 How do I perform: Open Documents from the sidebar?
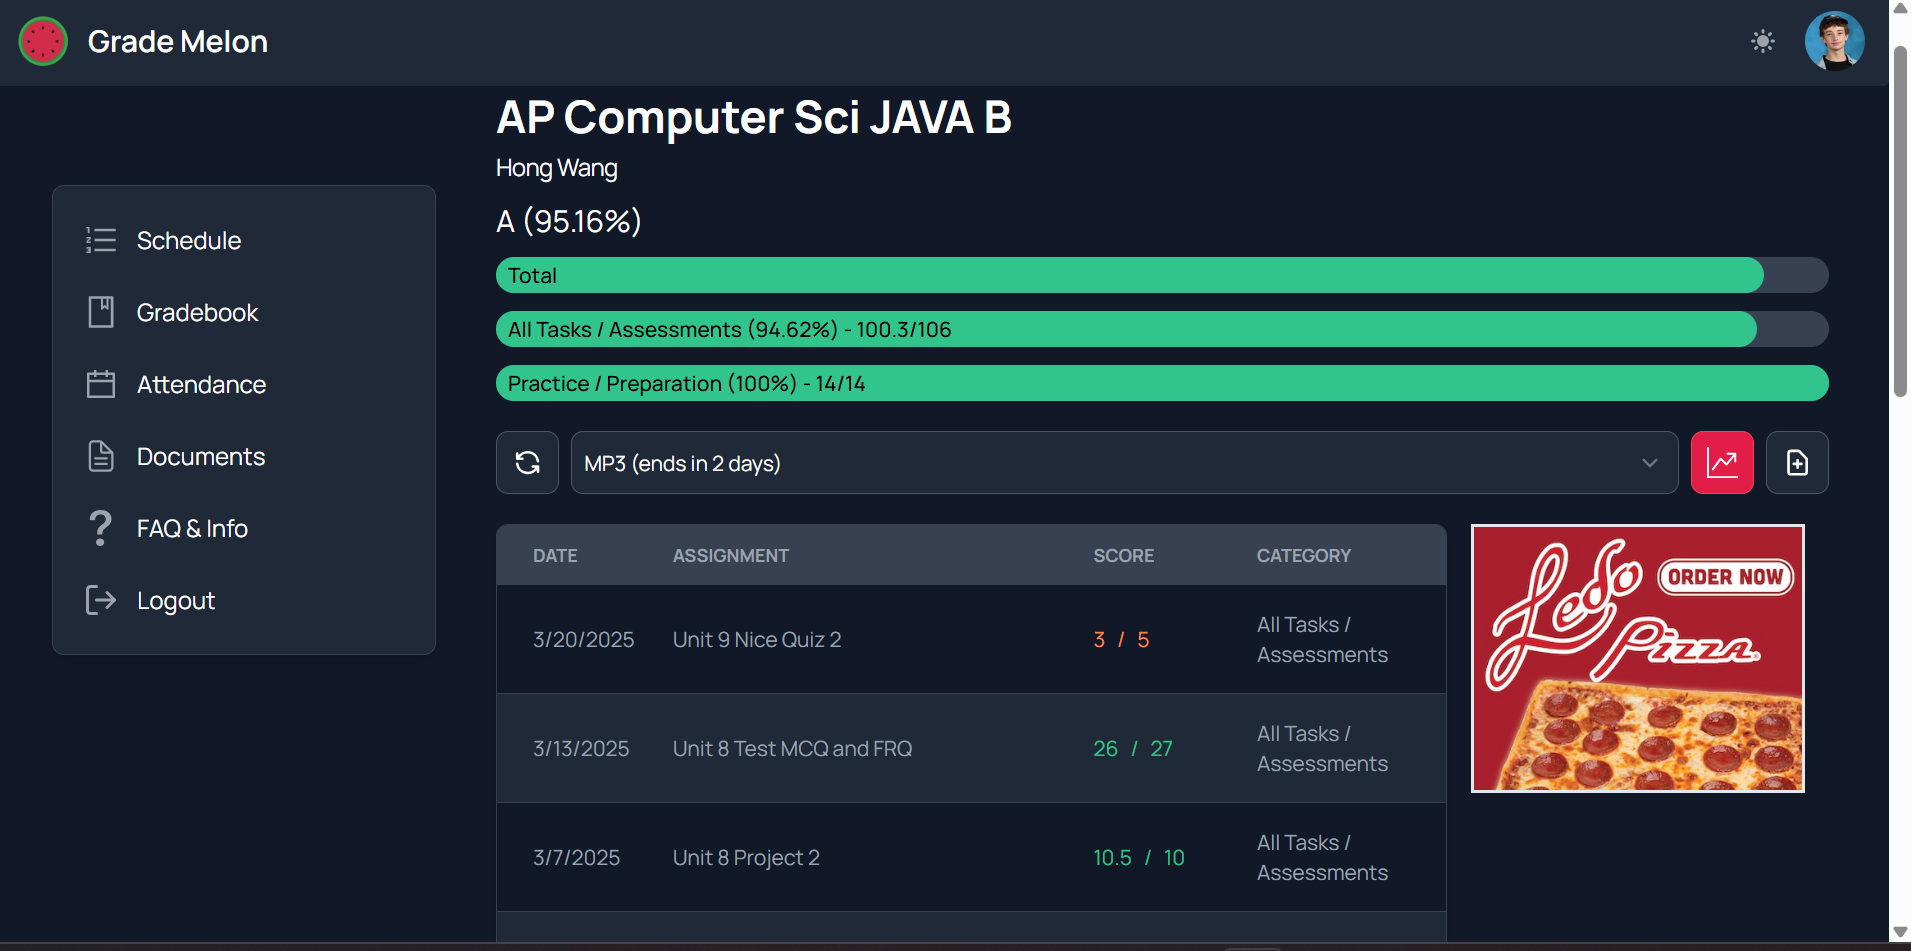pyautogui.click(x=201, y=456)
